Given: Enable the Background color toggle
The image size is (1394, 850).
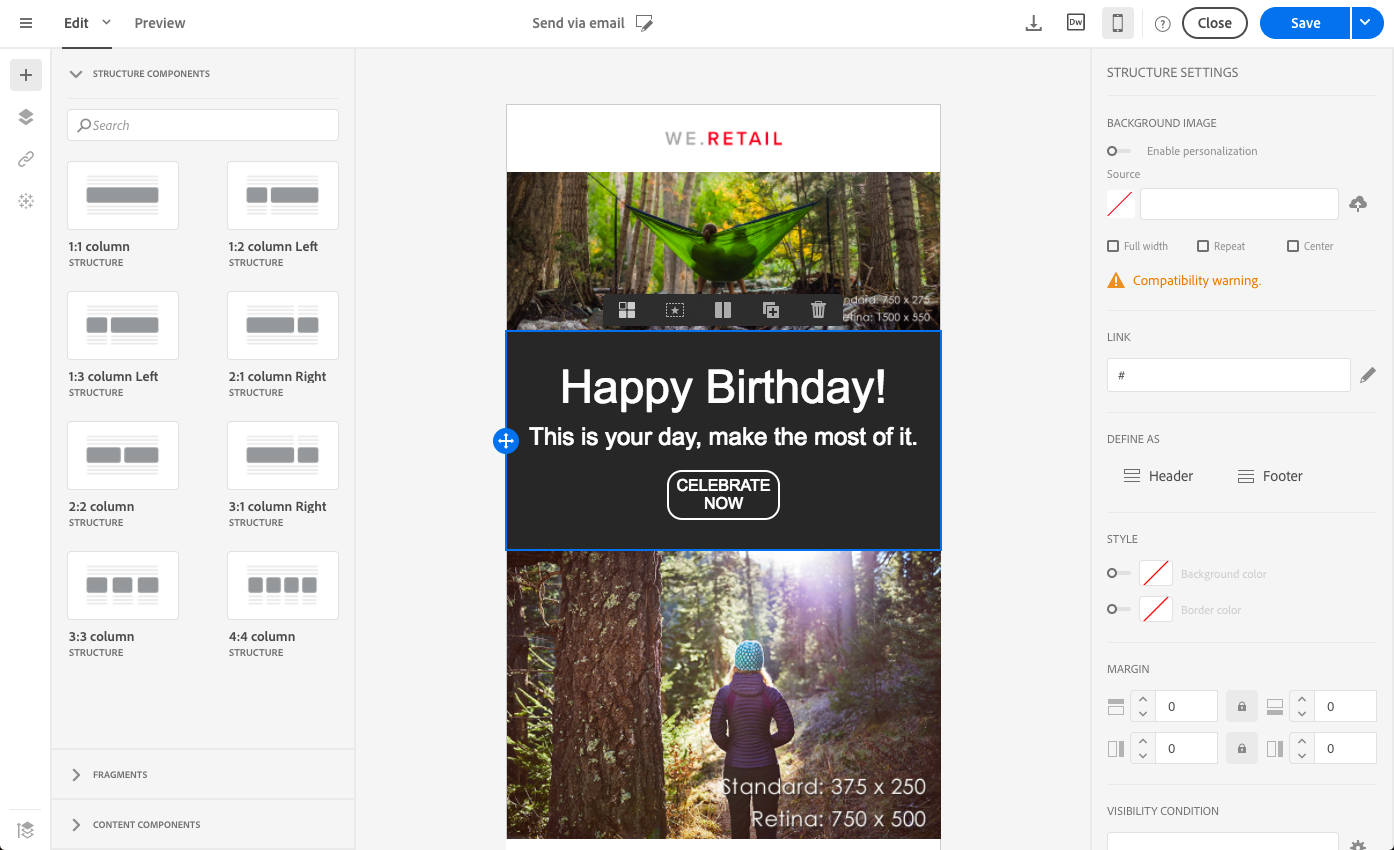Looking at the screenshot, I should (x=1118, y=574).
